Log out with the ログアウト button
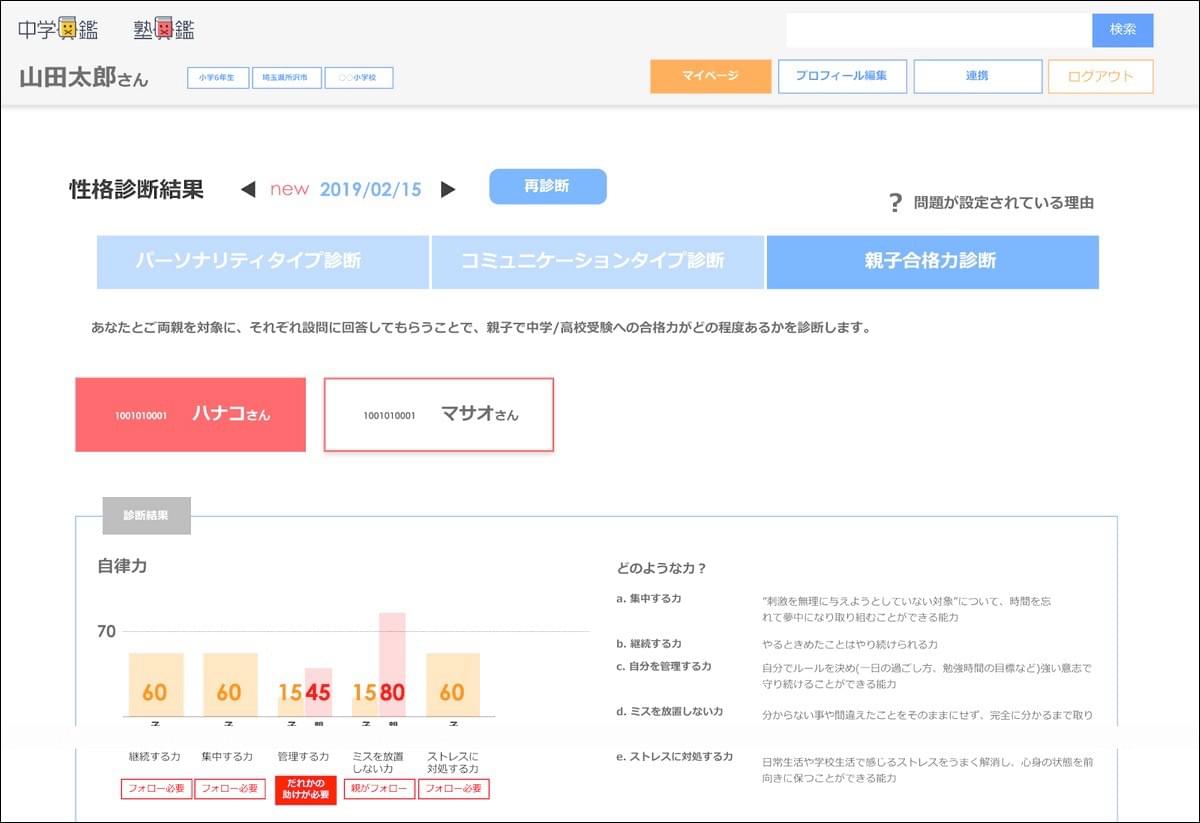This screenshot has width=1200, height=823. pyautogui.click(x=1100, y=77)
